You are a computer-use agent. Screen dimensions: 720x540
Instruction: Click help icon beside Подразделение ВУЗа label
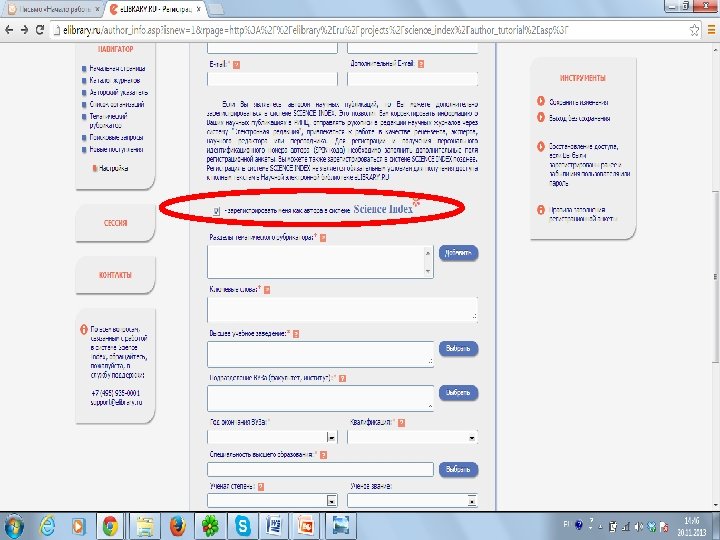[342, 378]
